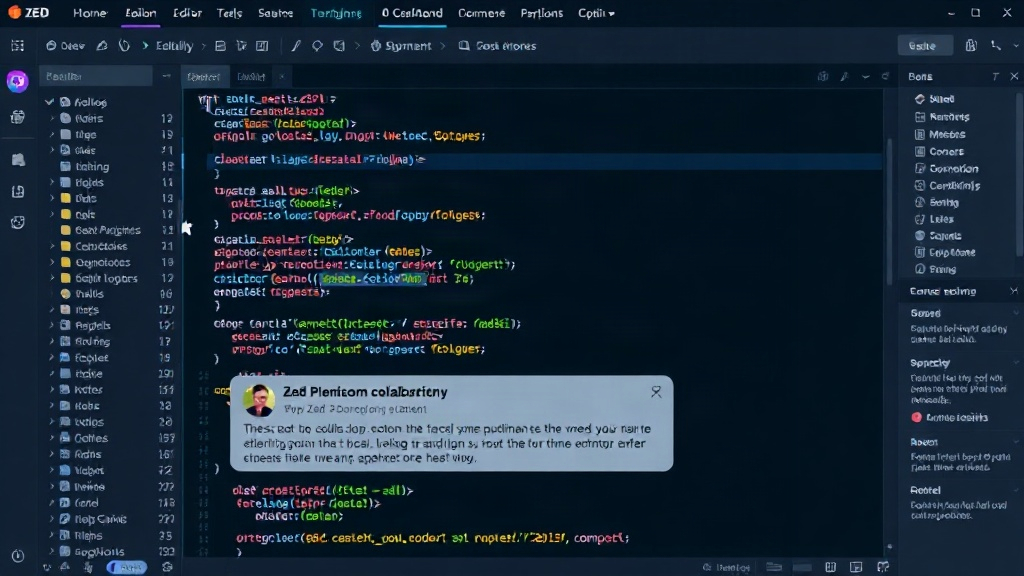
Task: Click the branch icon at toolbar right
Action: (995, 45)
